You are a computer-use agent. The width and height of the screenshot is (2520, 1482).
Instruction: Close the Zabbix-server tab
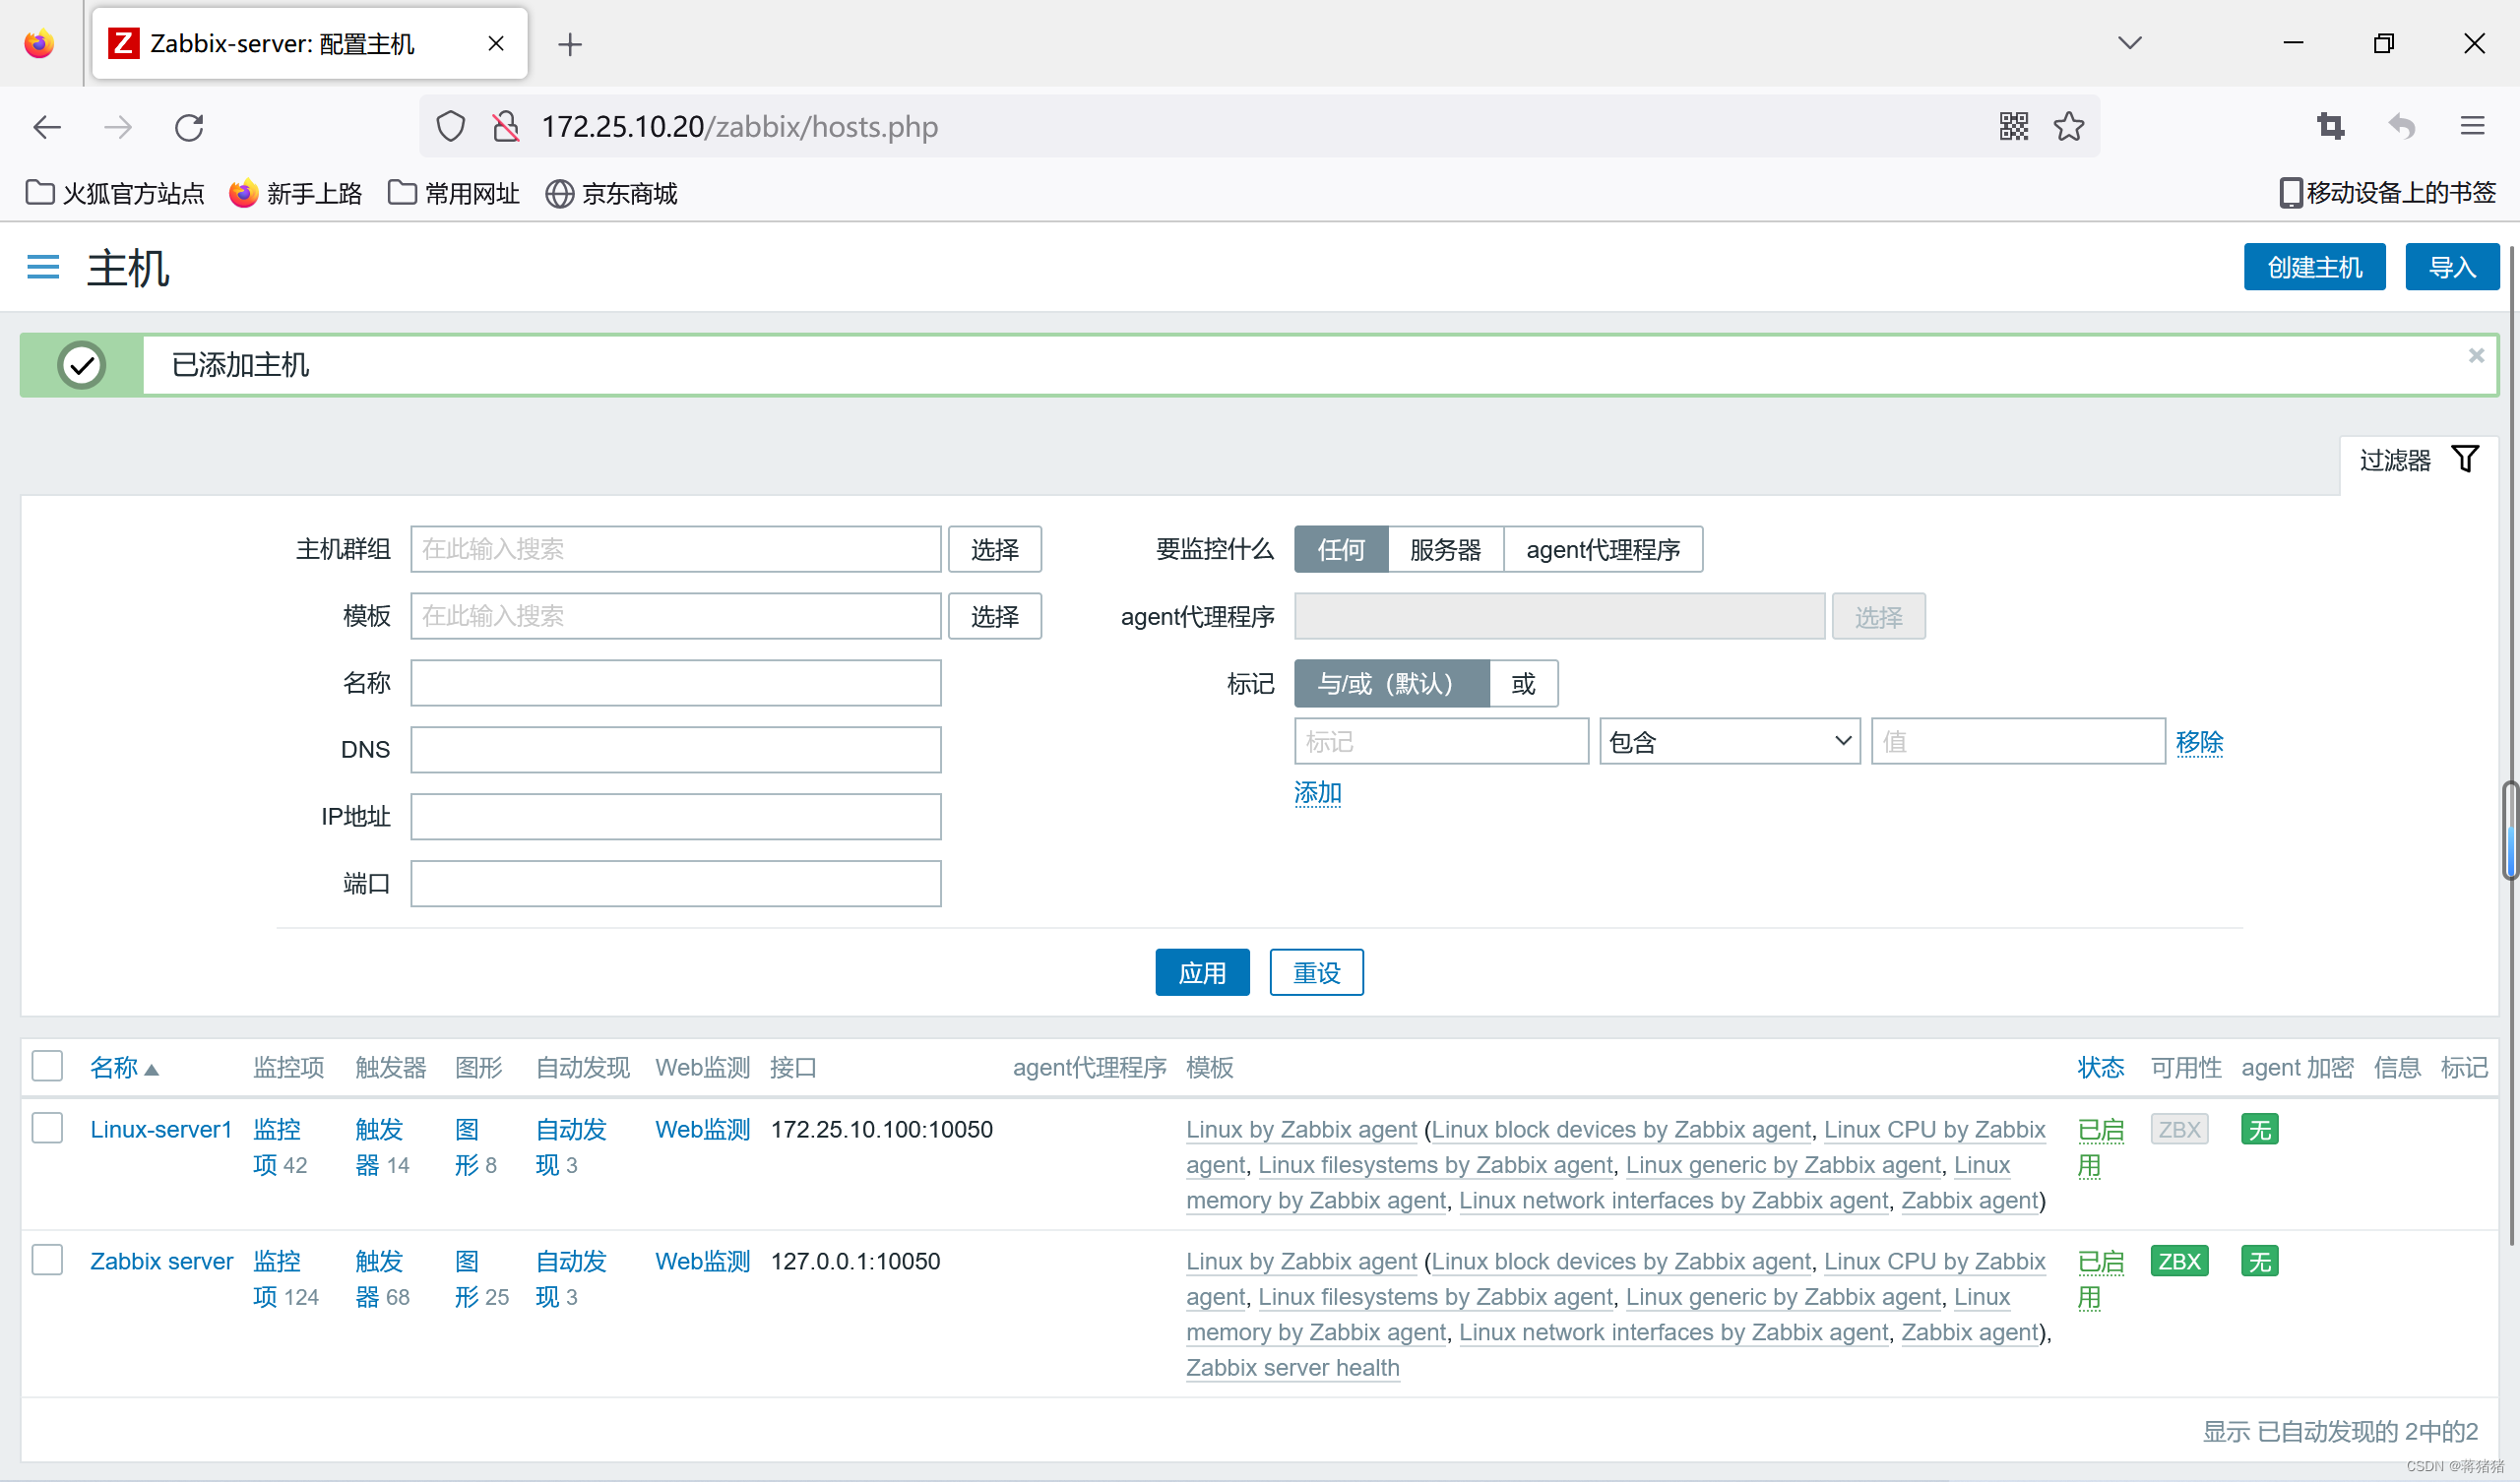[496, 43]
